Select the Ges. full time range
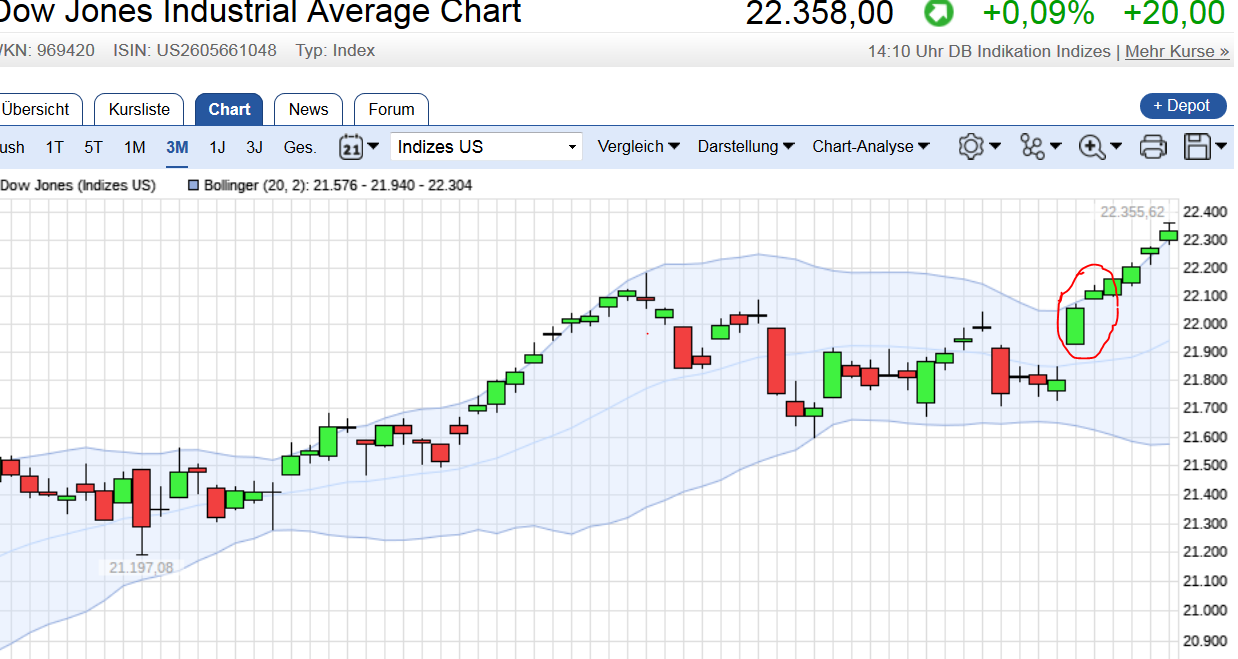Viewport: 1238px width, 659px height. [300, 147]
